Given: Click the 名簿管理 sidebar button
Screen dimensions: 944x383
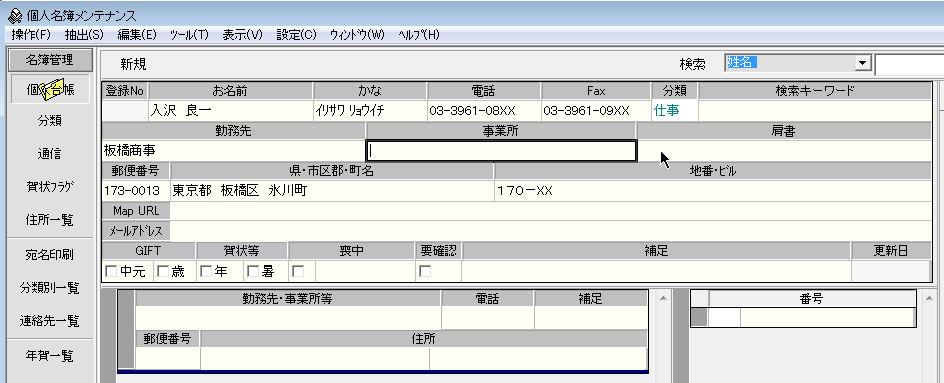Looking at the screenshot, I should tap(50, 60).
